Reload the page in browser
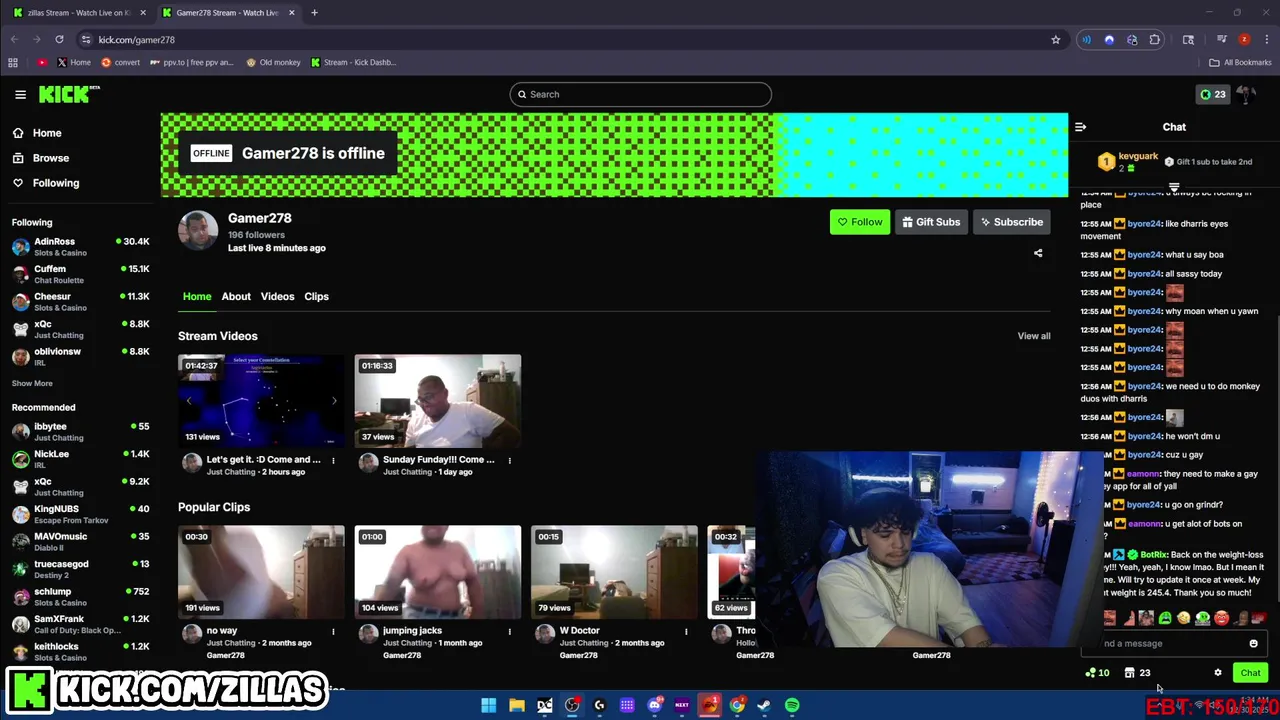1280x720 pixels. click(59, 40)
